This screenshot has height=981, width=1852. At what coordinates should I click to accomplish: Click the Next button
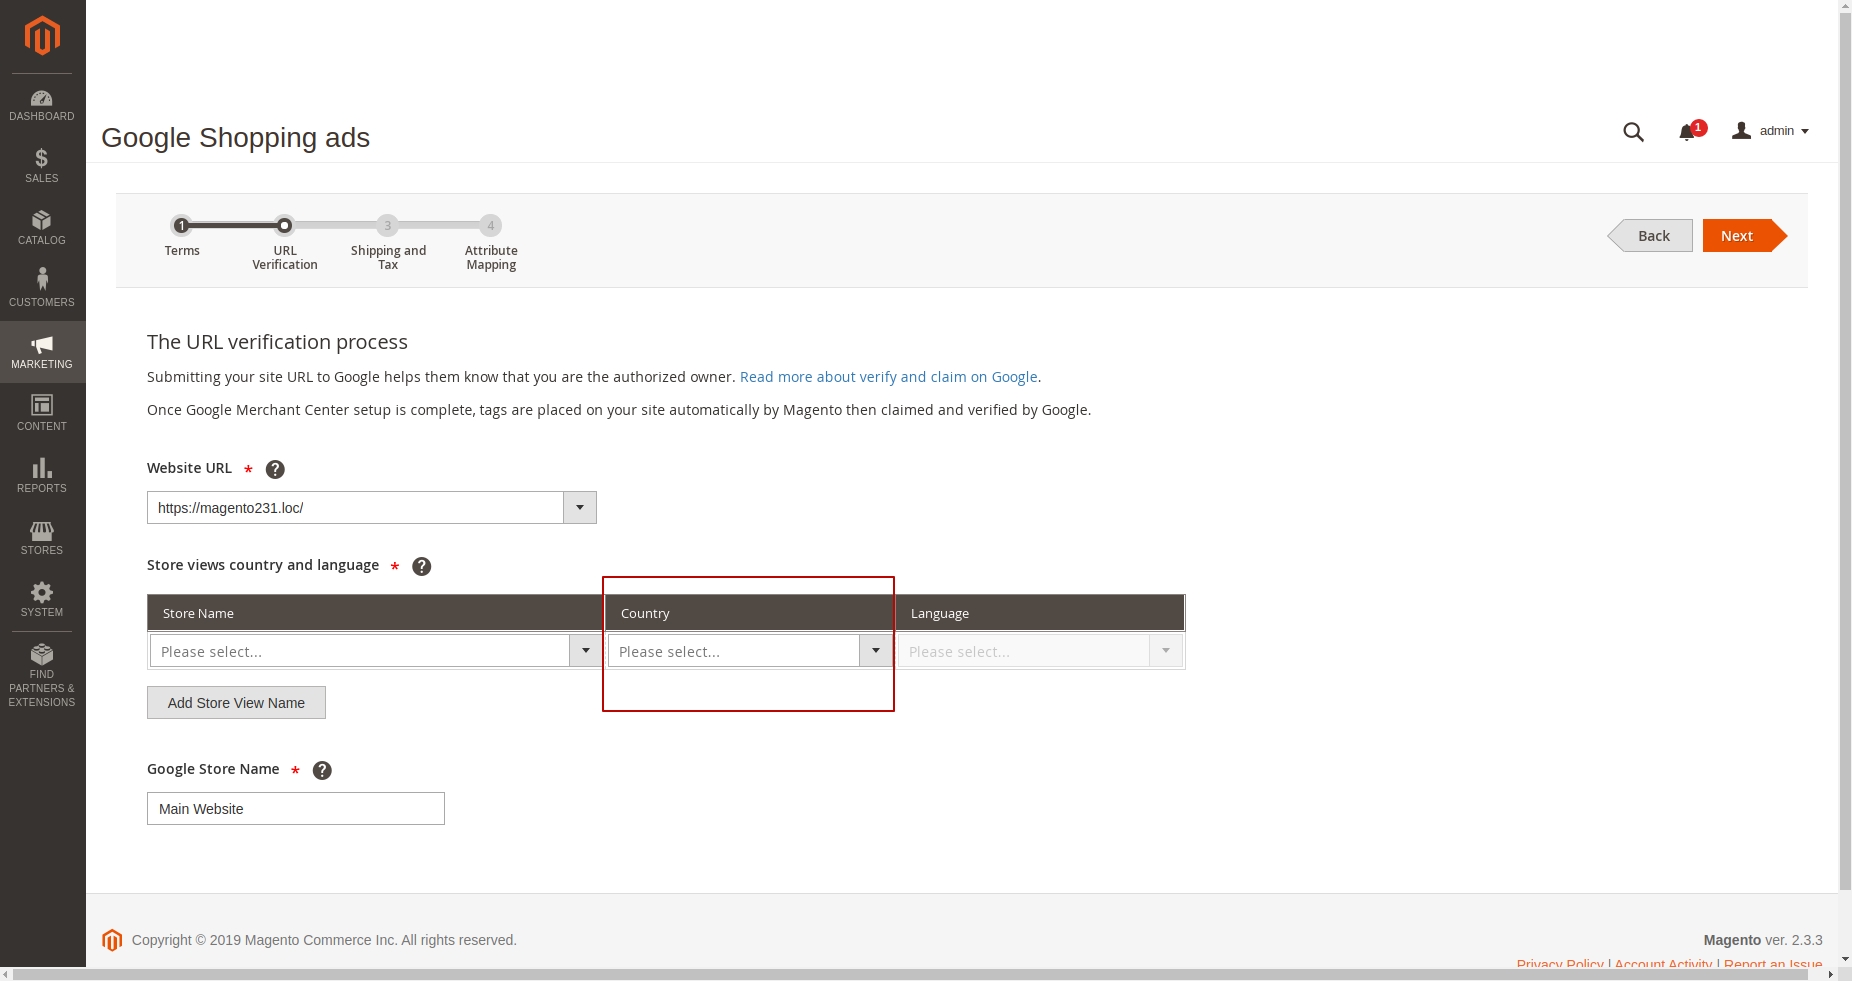[1744, 236]
